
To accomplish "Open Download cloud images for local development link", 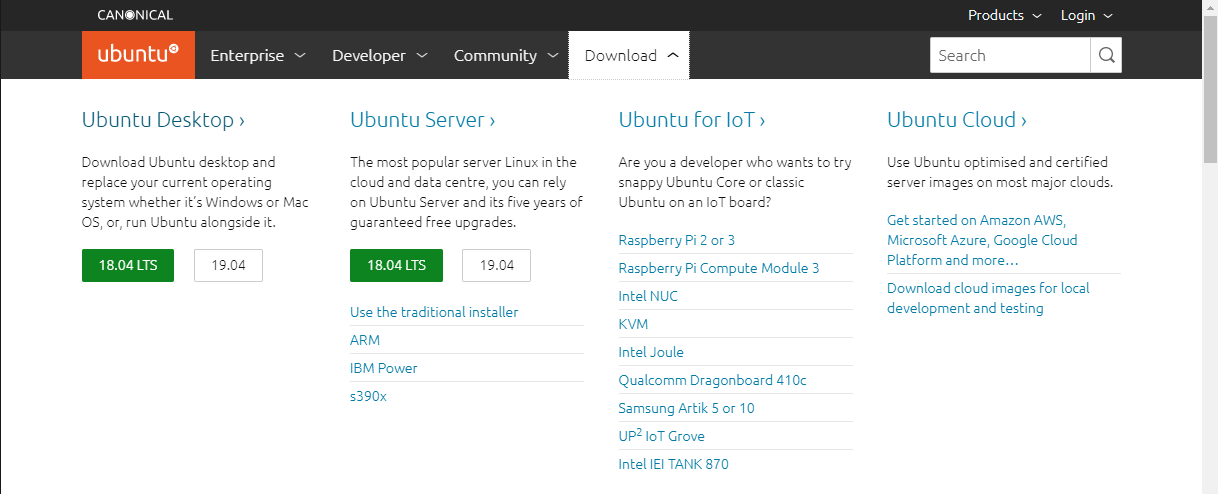I will click(x=988, y=298).
